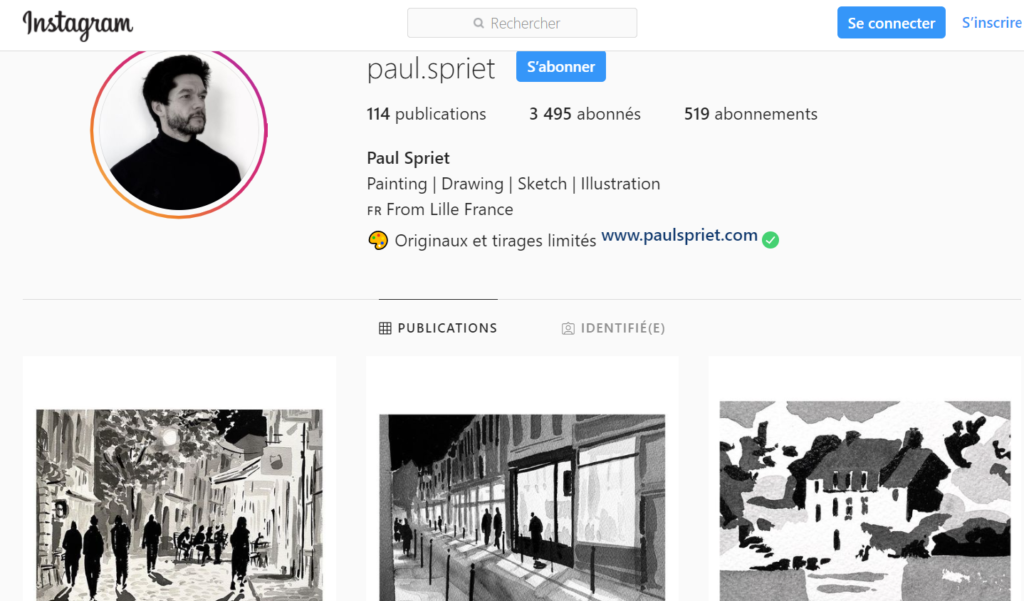This screenshot has width=1024, height=601.
Task: Open the S'inscrire link
Action: click(x=991, y=23)
